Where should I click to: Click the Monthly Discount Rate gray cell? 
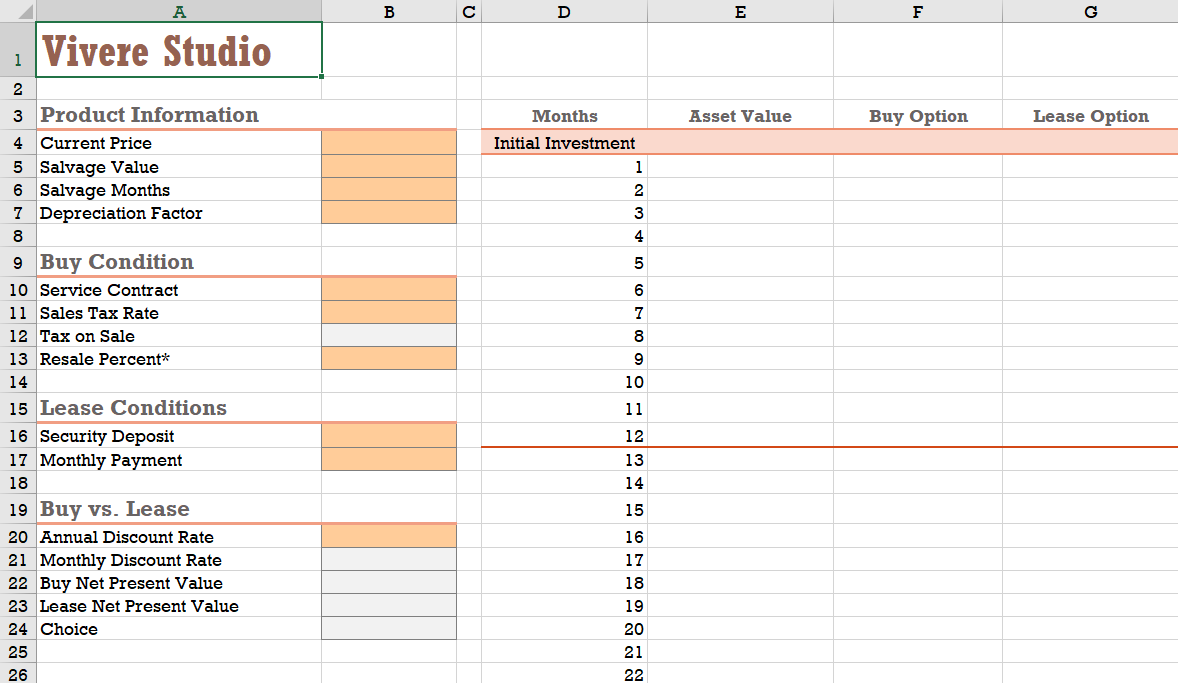point(388,559)
